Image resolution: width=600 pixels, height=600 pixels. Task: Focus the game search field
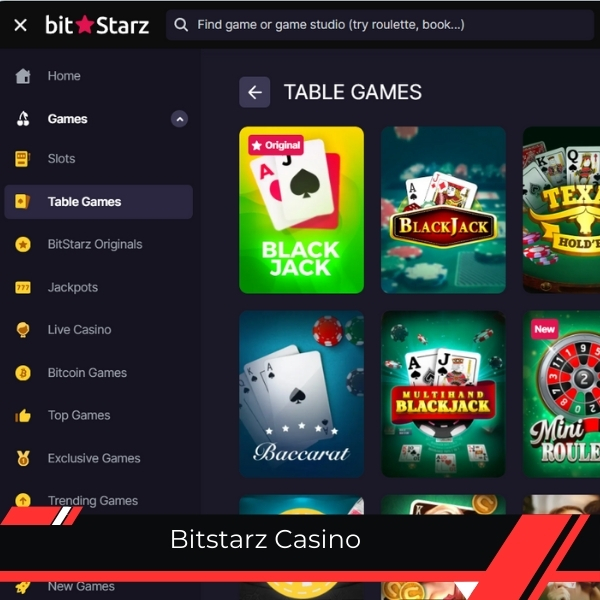(x=380, y=25)
